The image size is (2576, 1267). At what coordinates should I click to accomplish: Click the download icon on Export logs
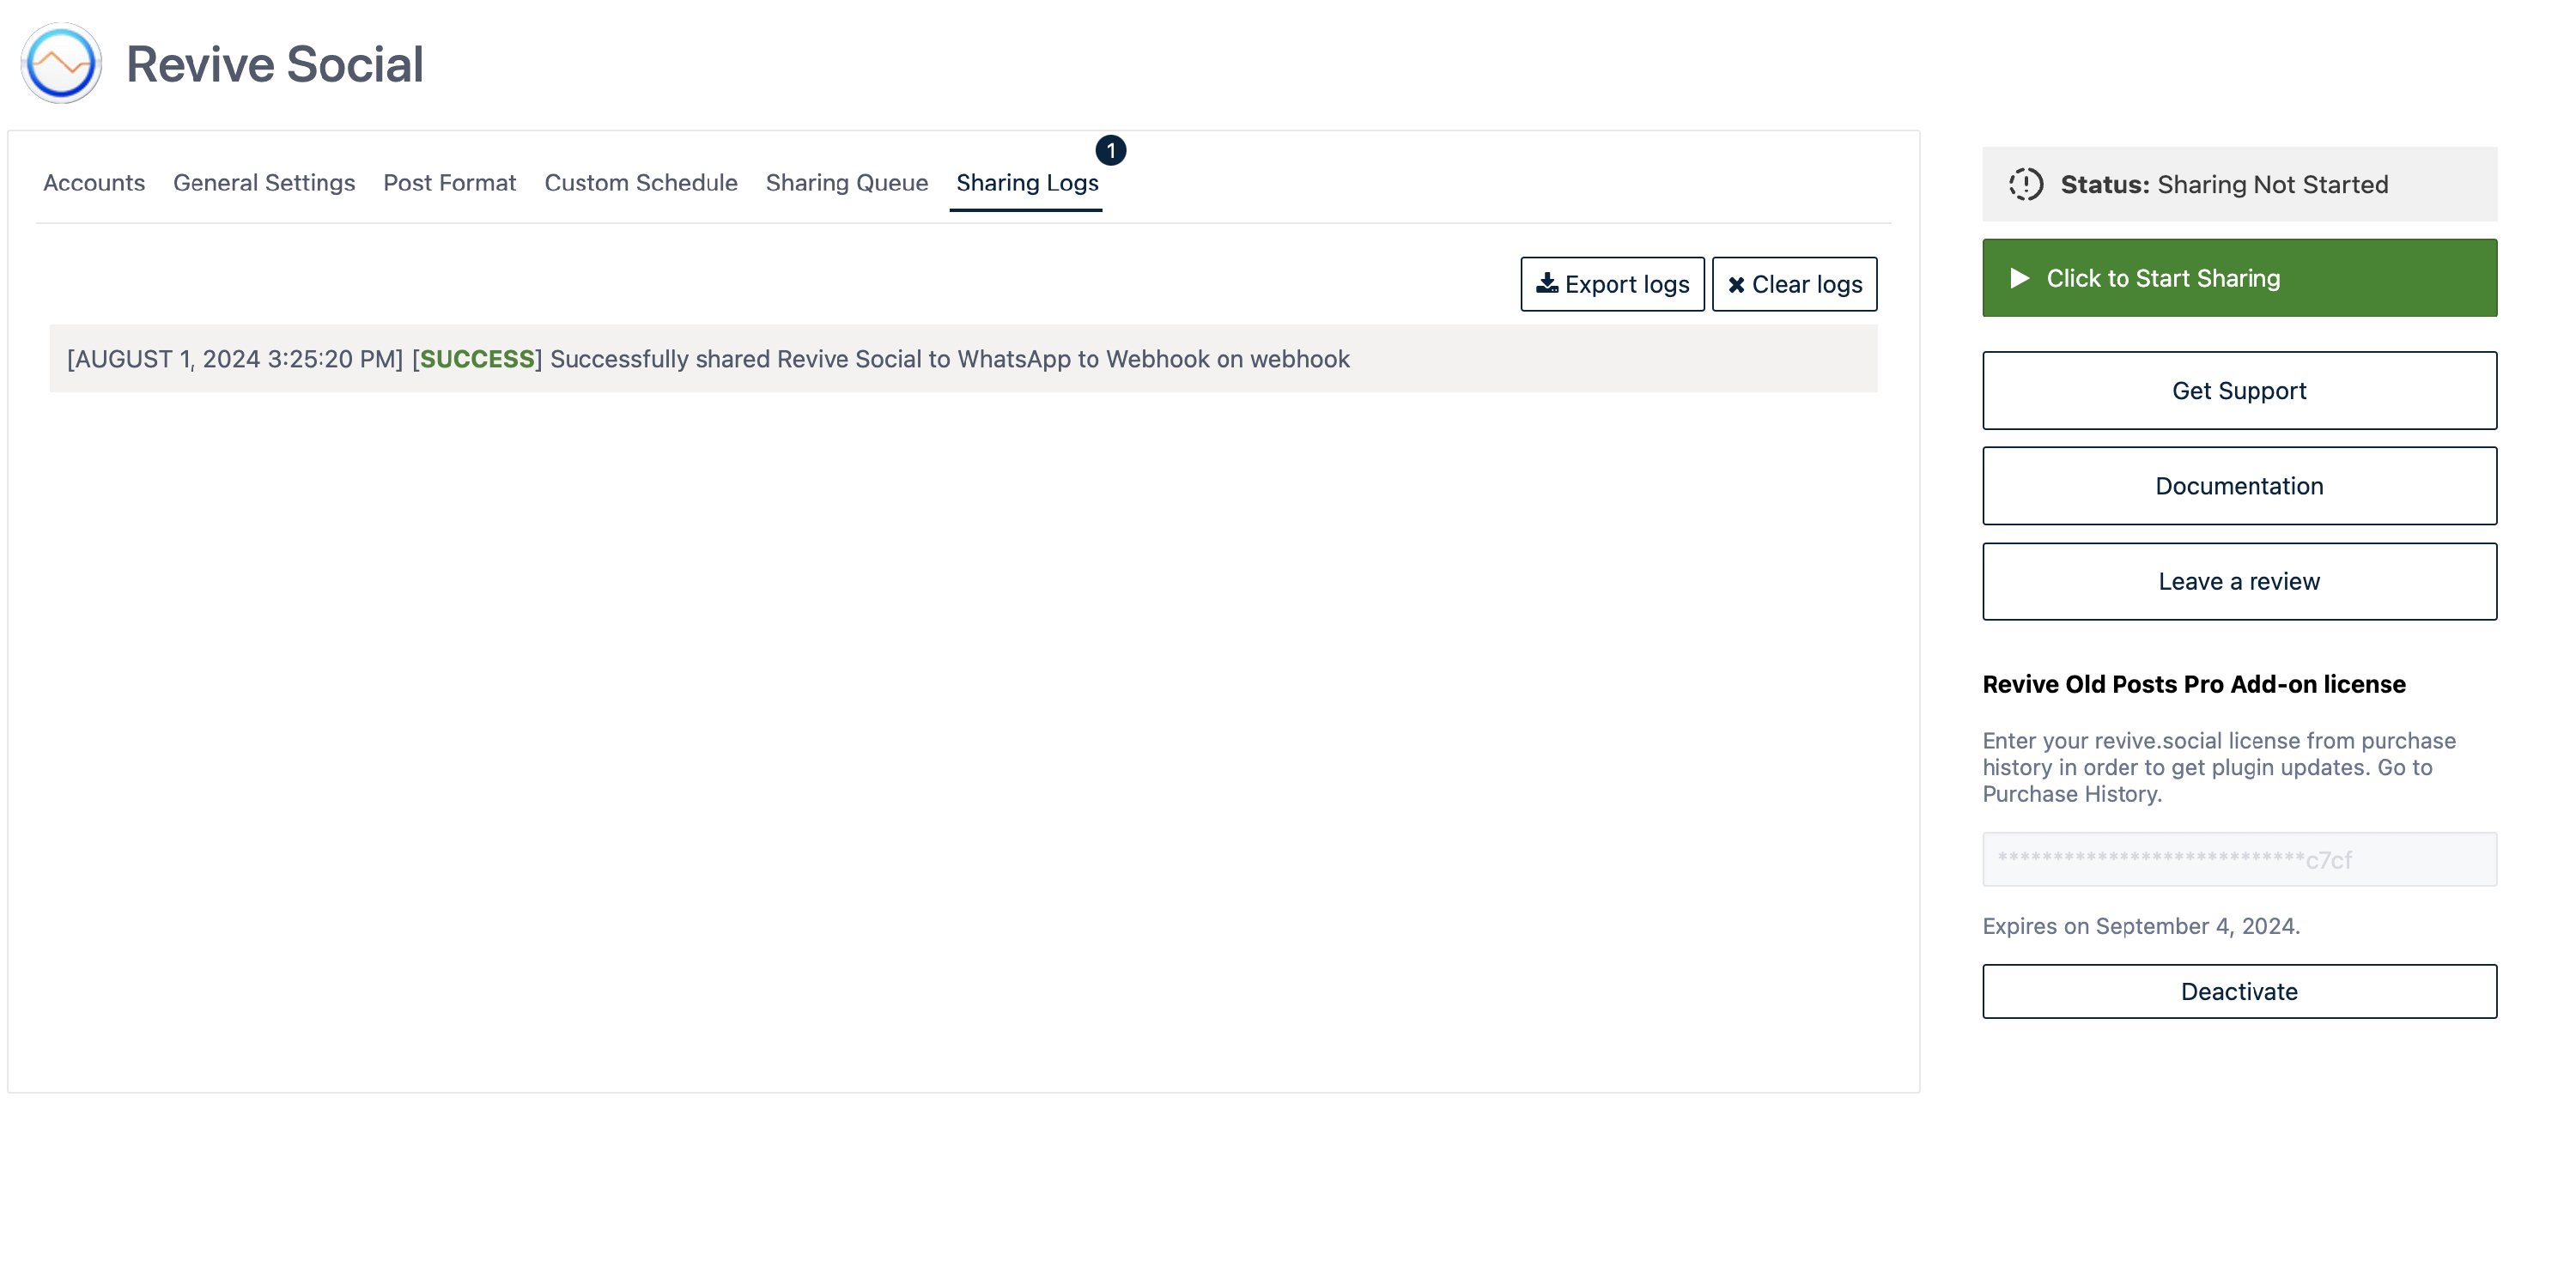pos(1546,284)
